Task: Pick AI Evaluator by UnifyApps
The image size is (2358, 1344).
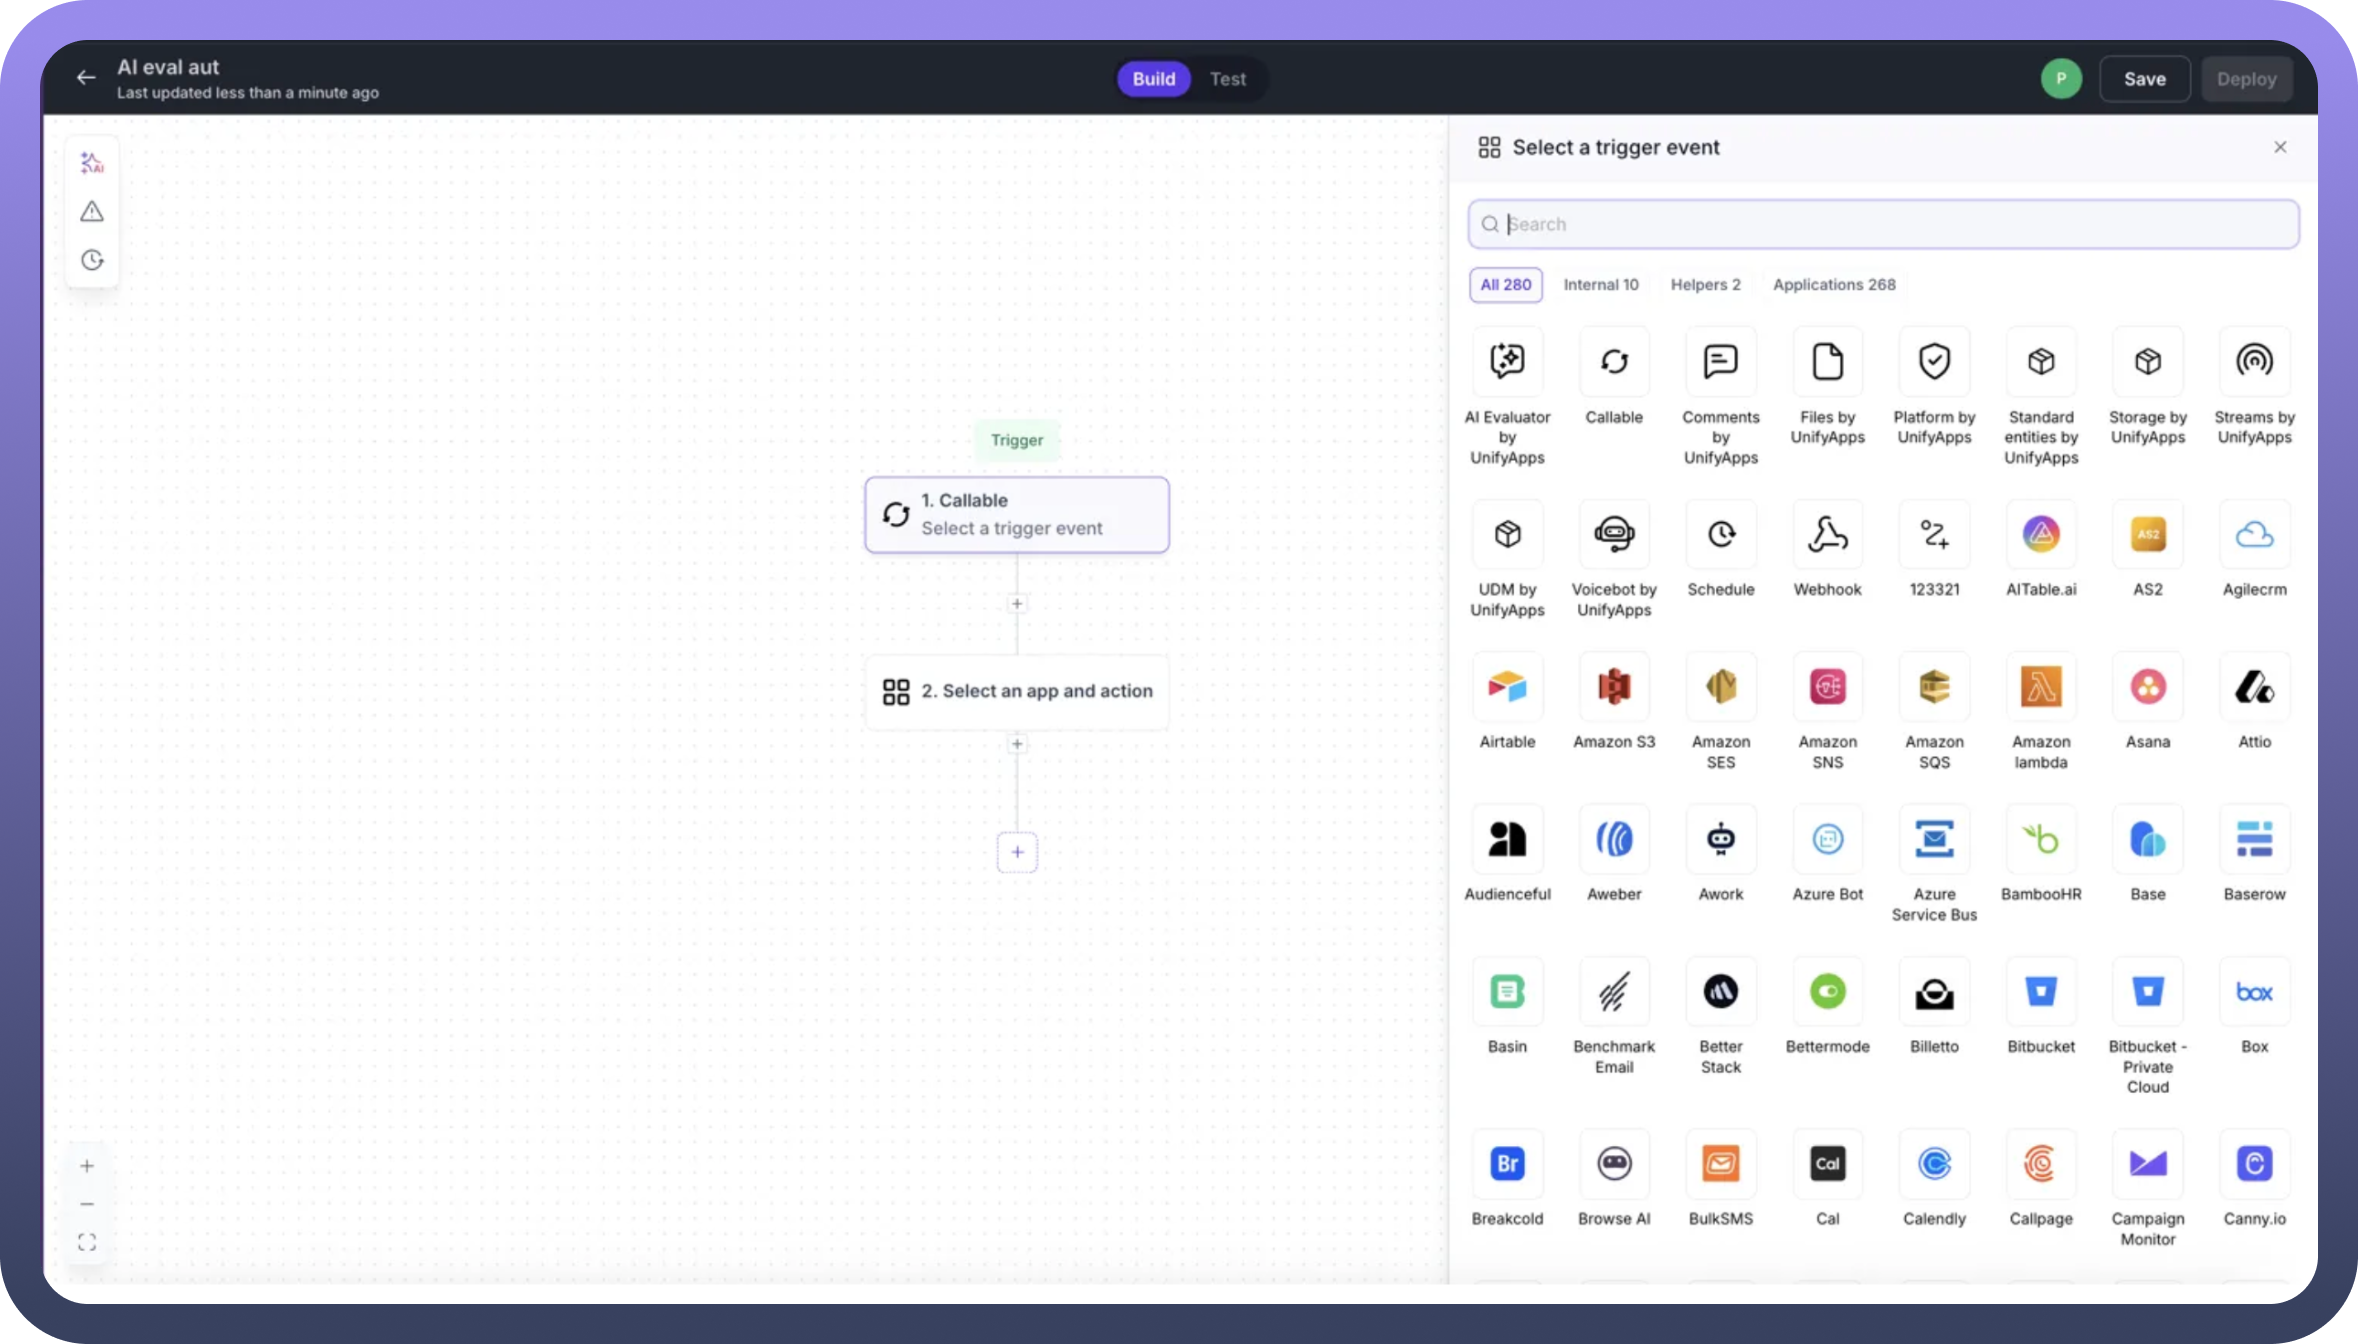Action: (1507, 362)
